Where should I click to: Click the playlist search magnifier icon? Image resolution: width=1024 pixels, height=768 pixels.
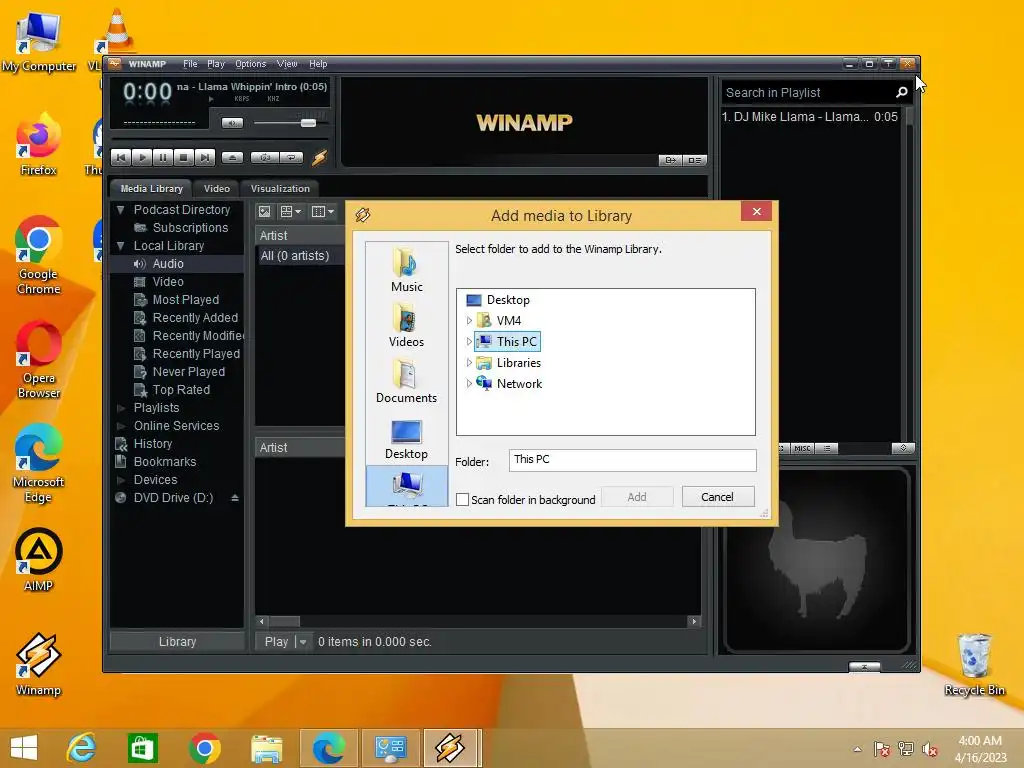[902, 93]
